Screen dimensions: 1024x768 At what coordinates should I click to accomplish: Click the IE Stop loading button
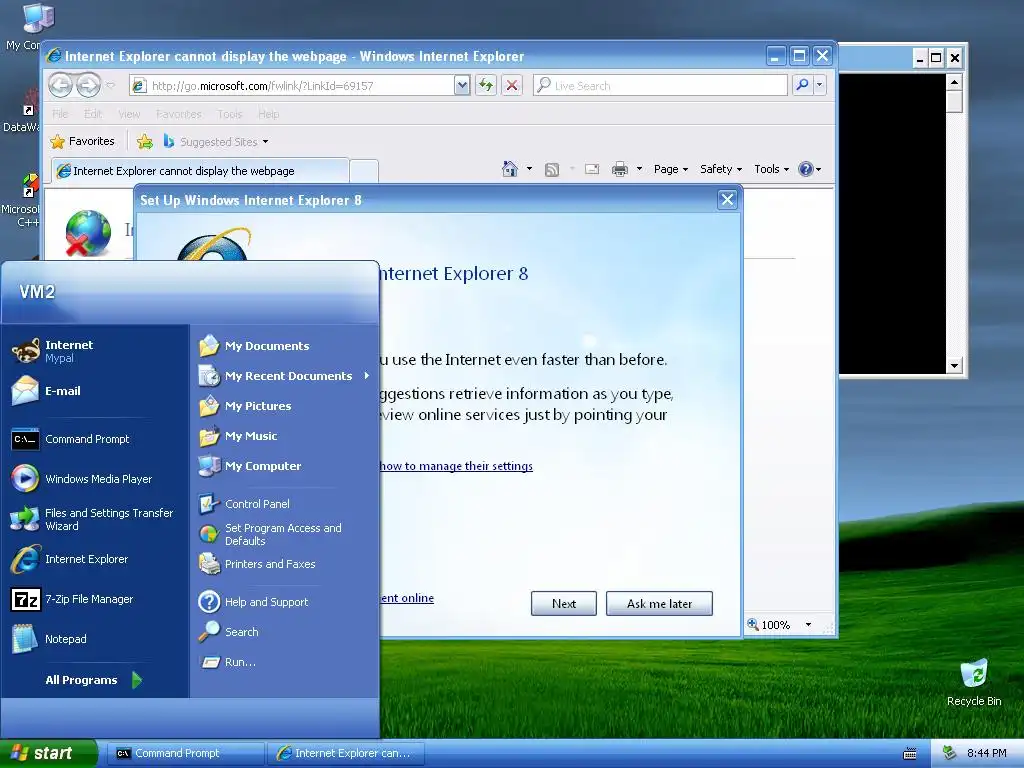[512, 85]
